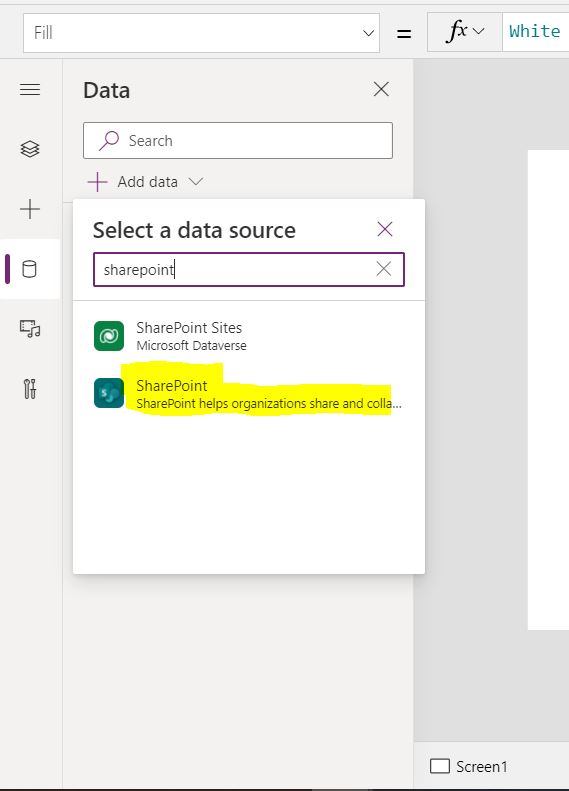569x791 pixels.
Task: Close the Select a data source popup
Action: click(385, 229)
